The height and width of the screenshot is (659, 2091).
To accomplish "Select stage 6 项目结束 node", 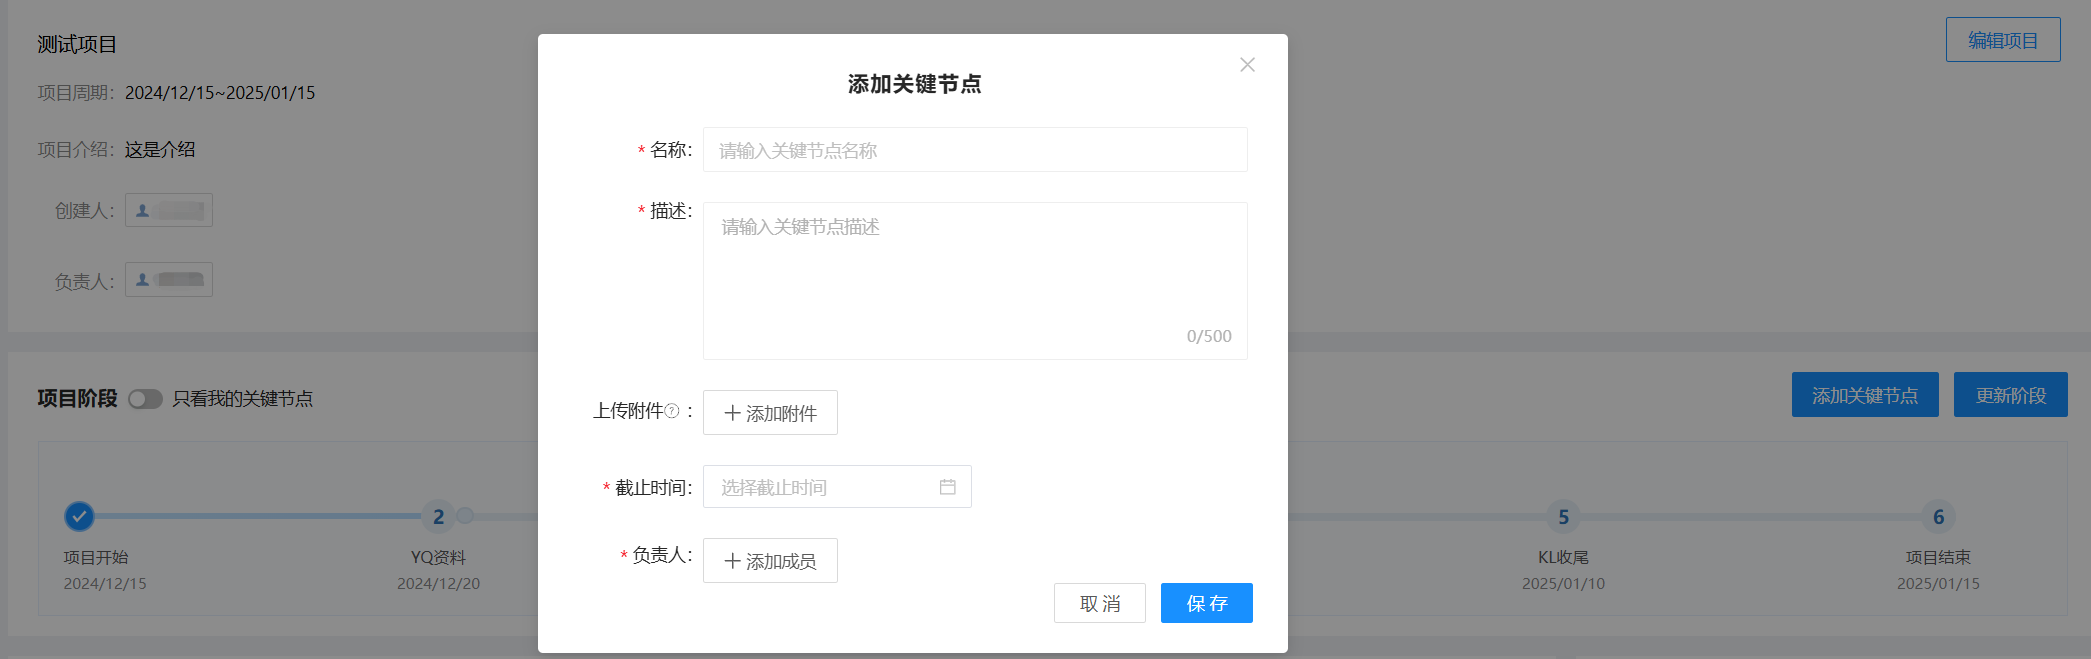I will (1938, 516).
